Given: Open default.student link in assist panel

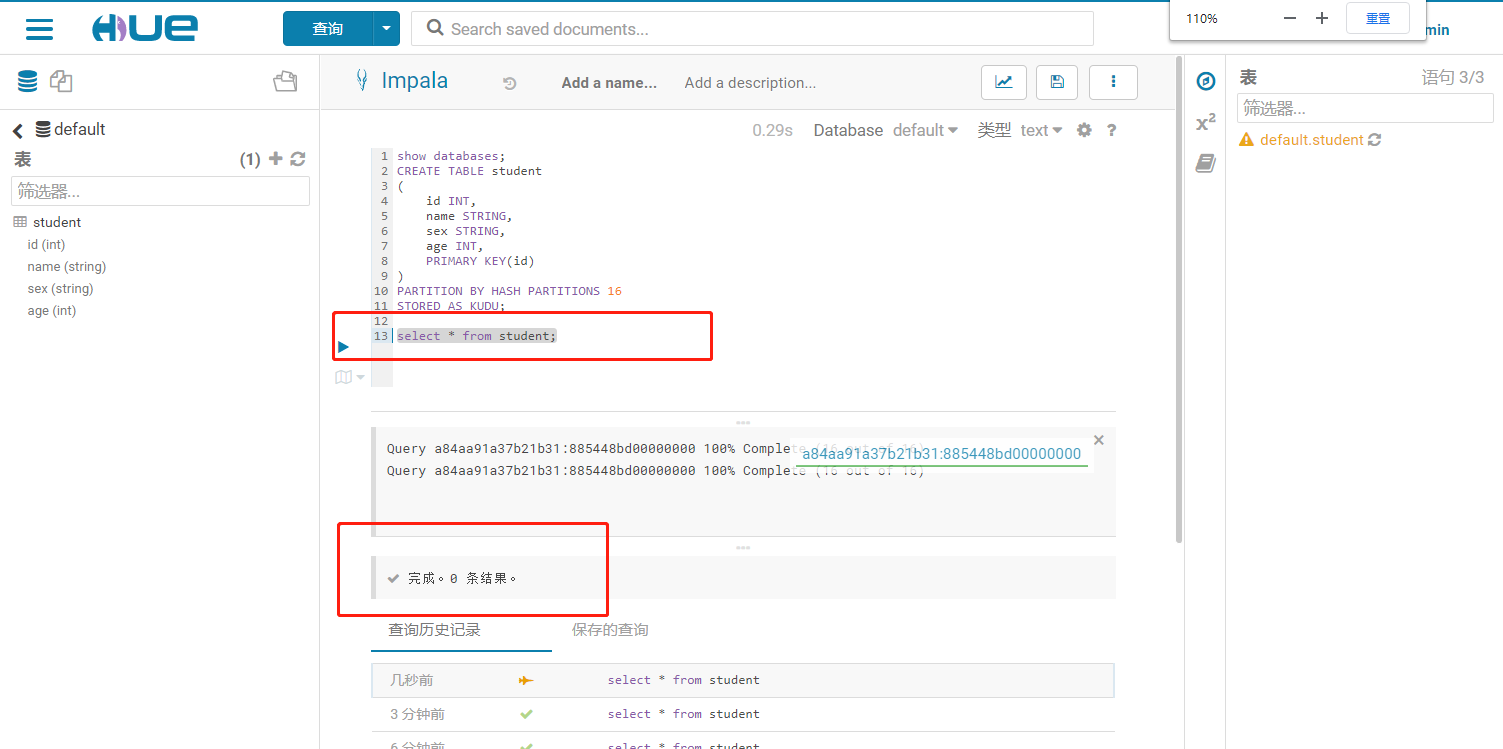Looking at the screenshot, I should click(1311, 140).
